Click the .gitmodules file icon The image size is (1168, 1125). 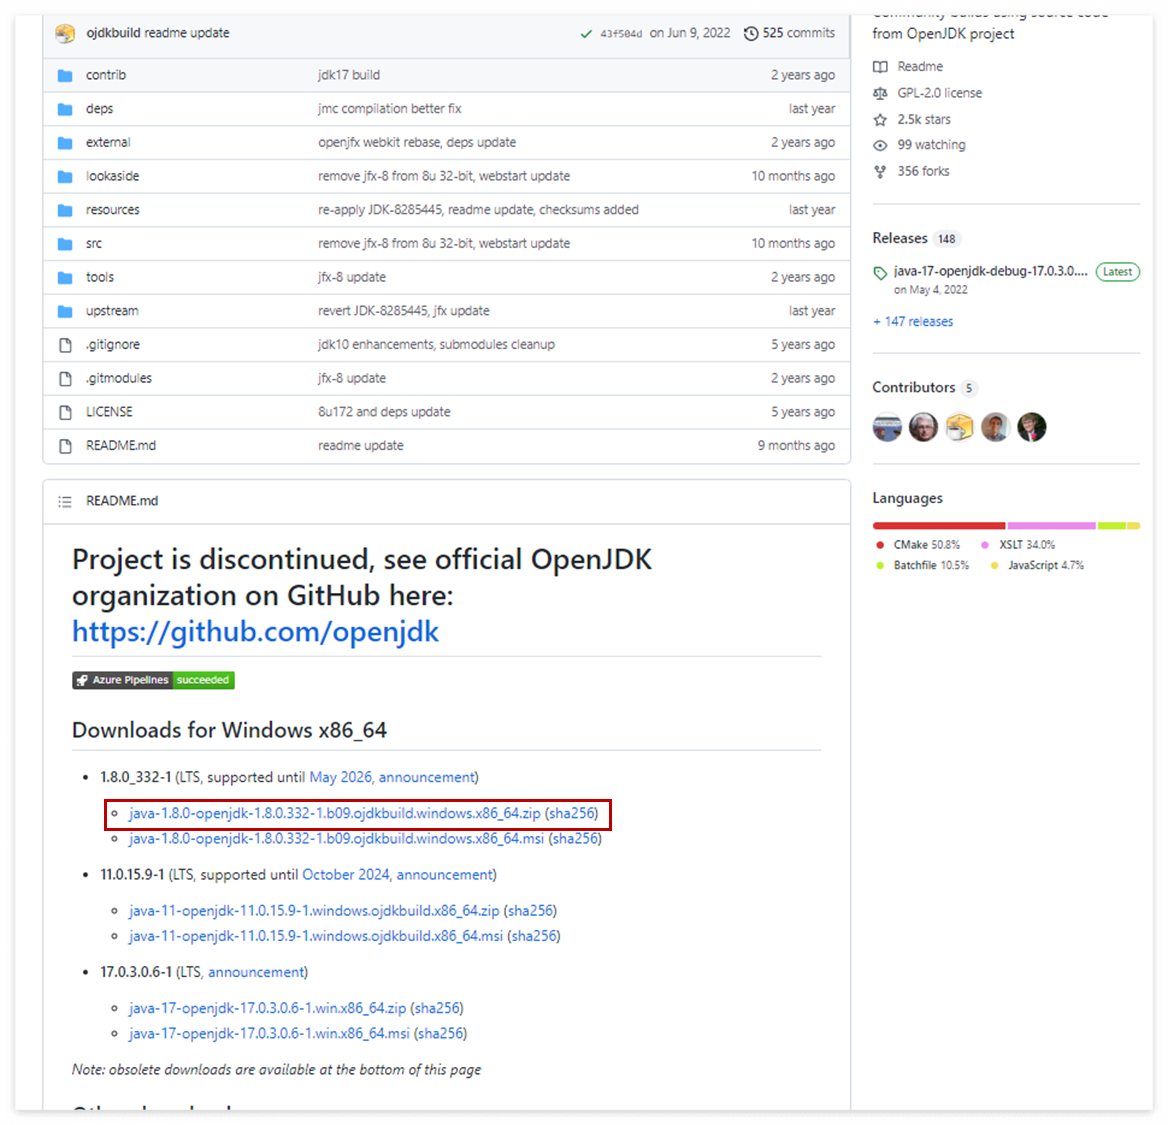(x=65, y=378)
